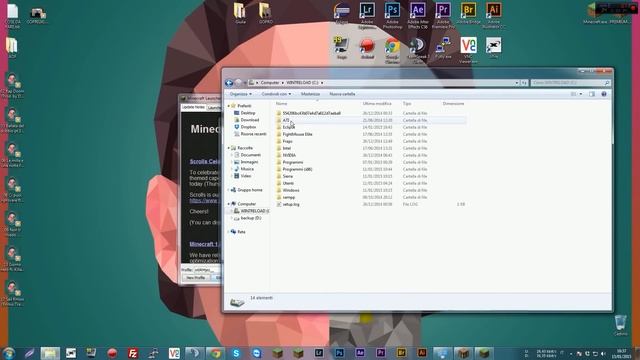
Task: Collapse the Computer tree section
Action: point(229,204)
